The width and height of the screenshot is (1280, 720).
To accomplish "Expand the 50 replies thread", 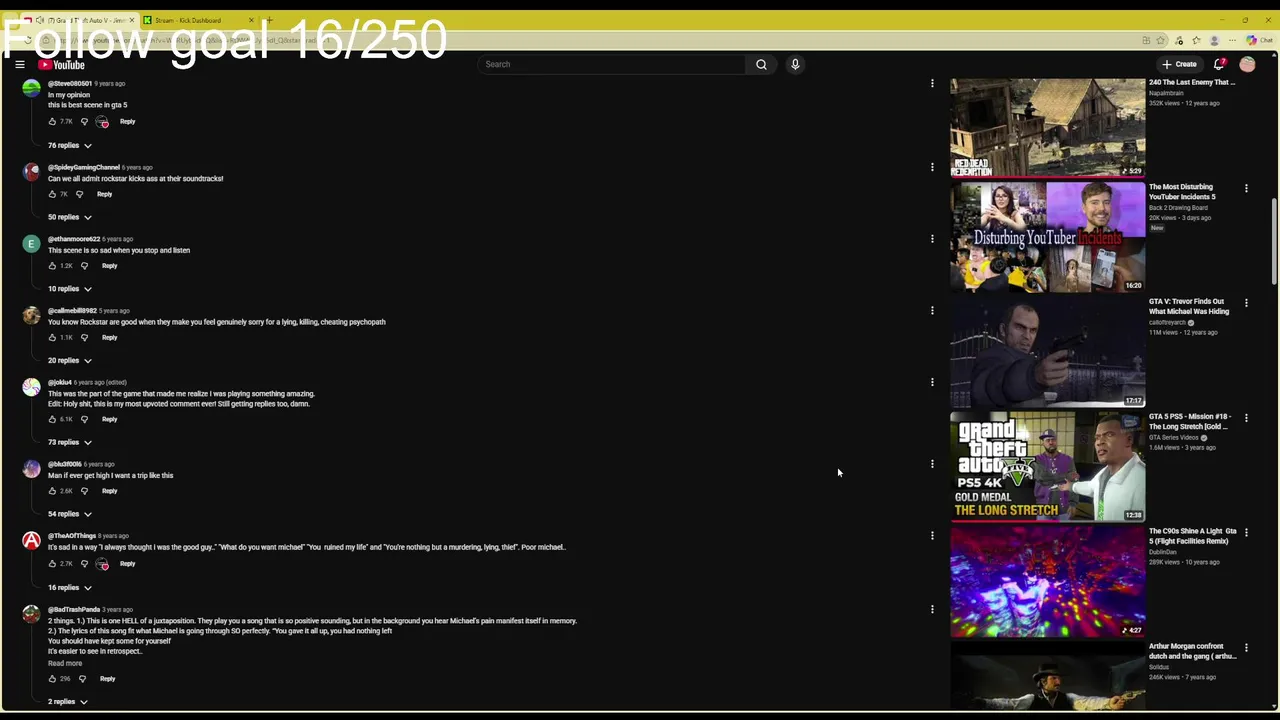I will tap(70, 217).
